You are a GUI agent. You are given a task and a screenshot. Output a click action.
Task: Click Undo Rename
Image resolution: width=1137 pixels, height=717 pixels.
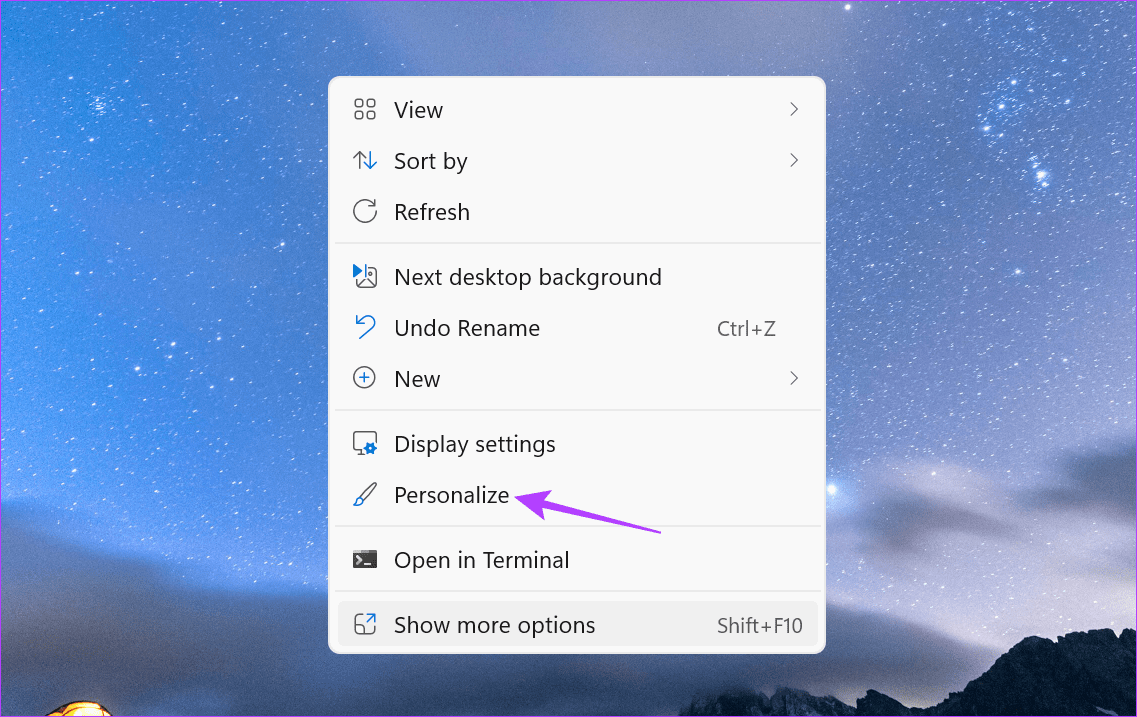click(x=466, y=328)
